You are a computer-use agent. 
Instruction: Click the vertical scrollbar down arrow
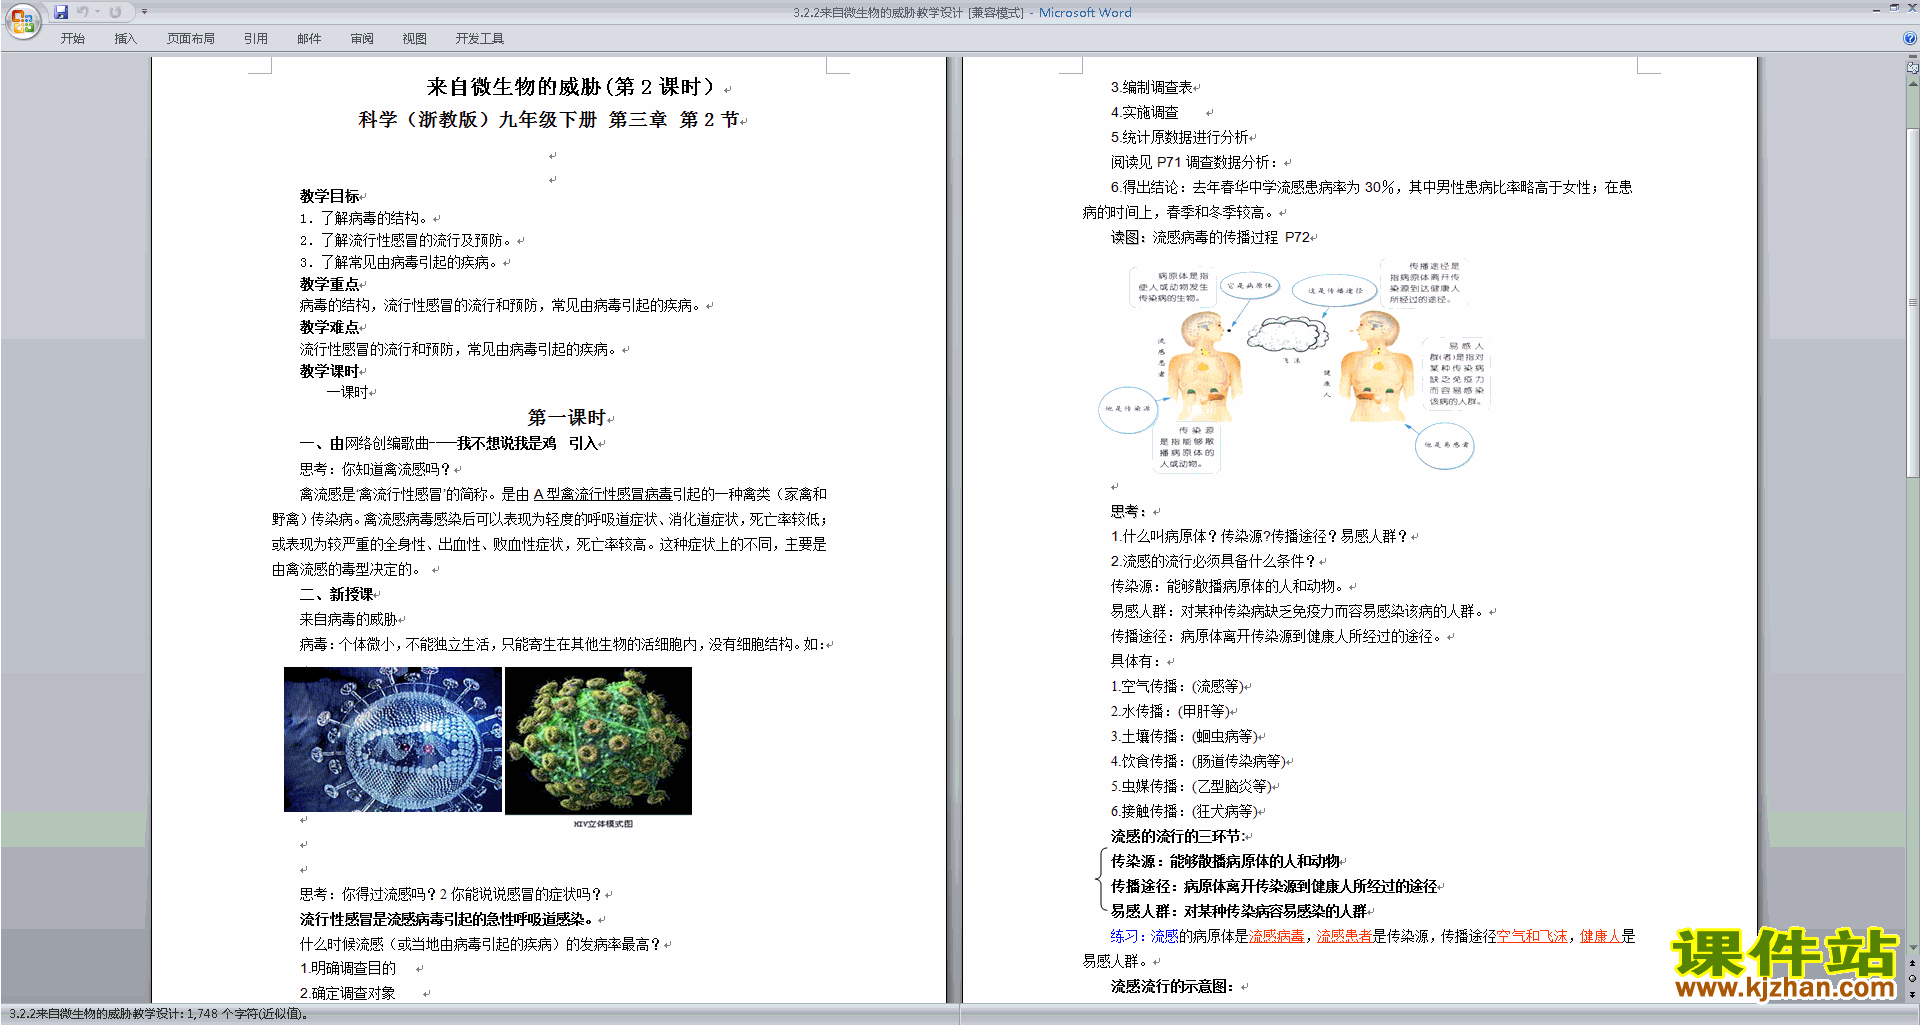point(1913,947)
